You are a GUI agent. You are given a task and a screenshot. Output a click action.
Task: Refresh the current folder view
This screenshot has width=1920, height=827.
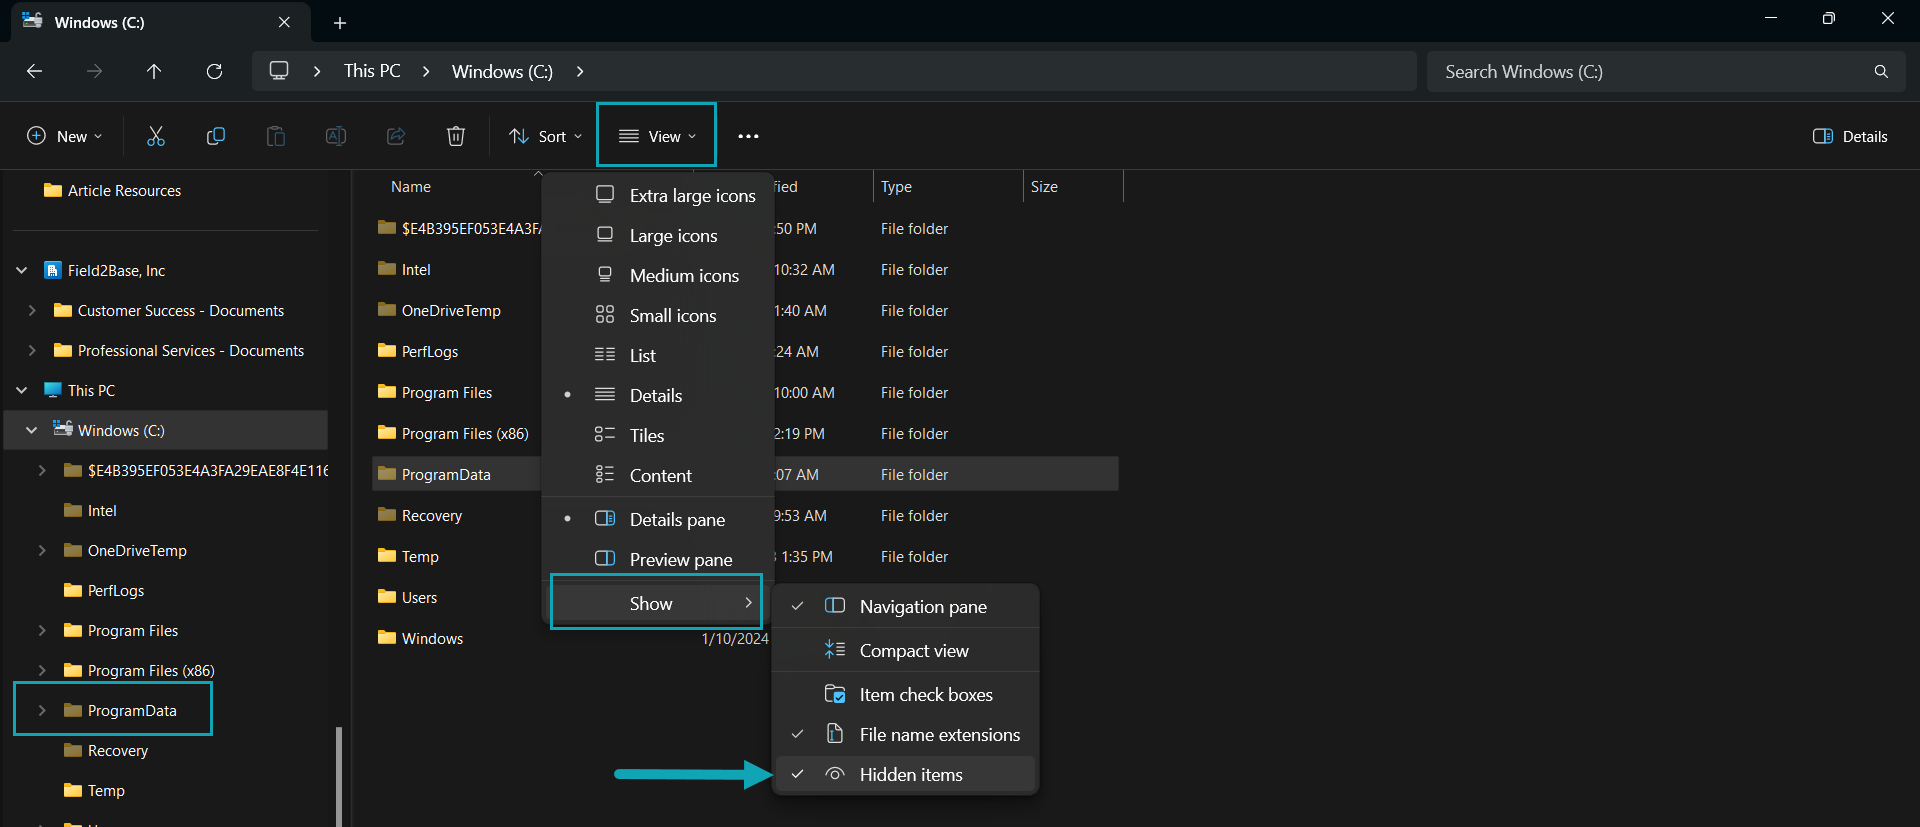[214, 71]
